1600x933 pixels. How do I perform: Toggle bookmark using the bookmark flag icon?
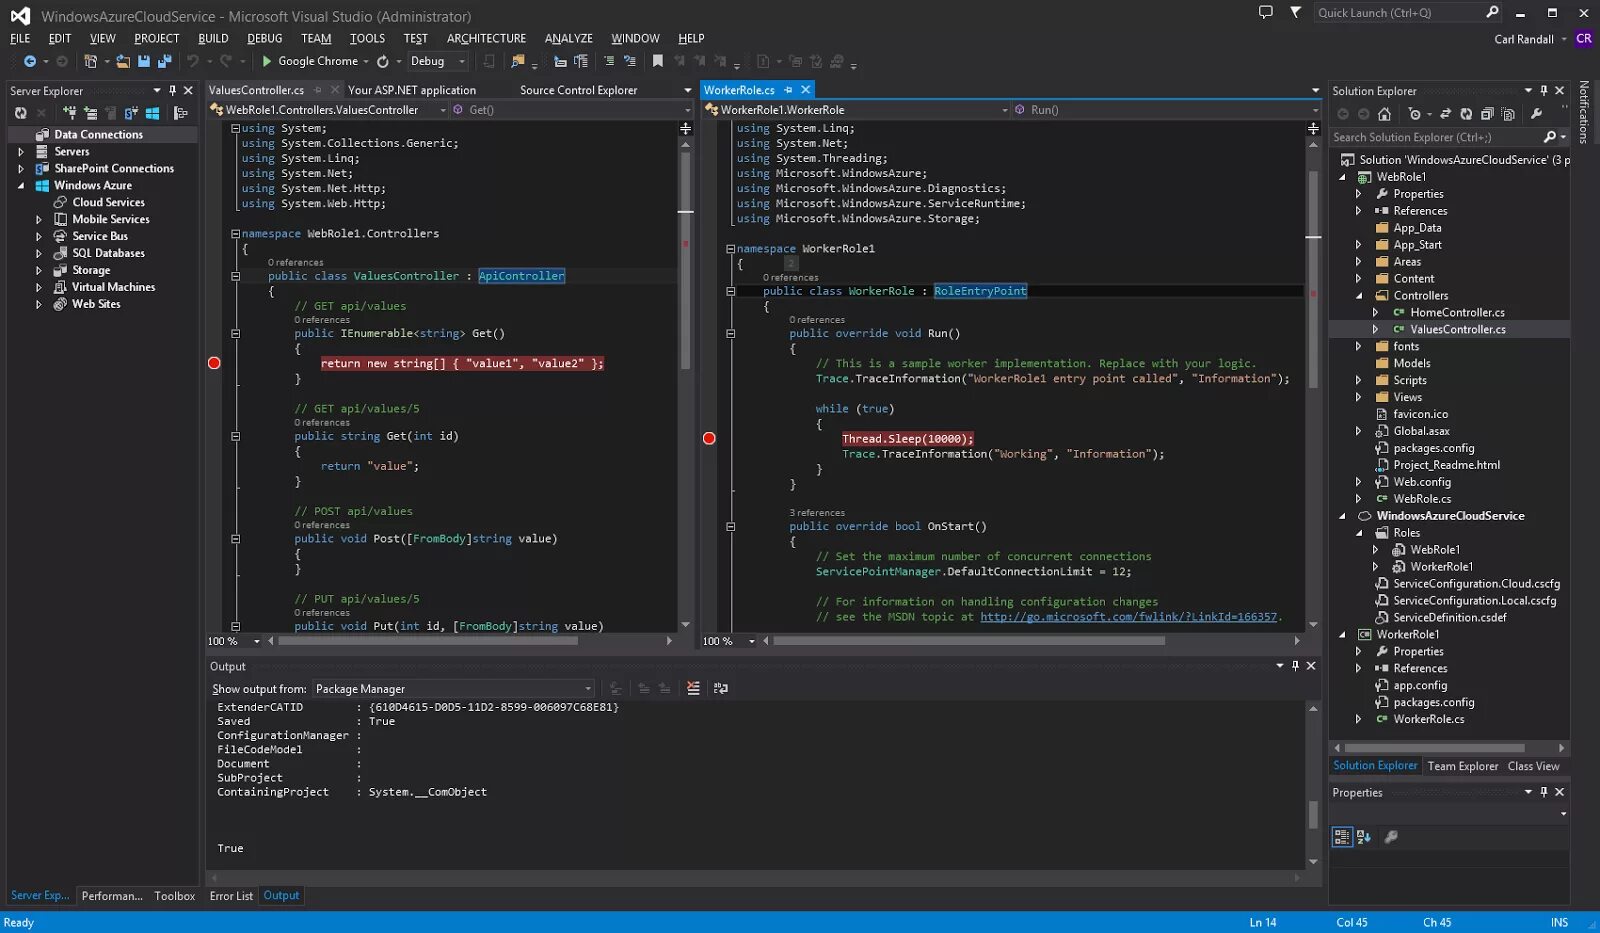[x=657, y=61]
